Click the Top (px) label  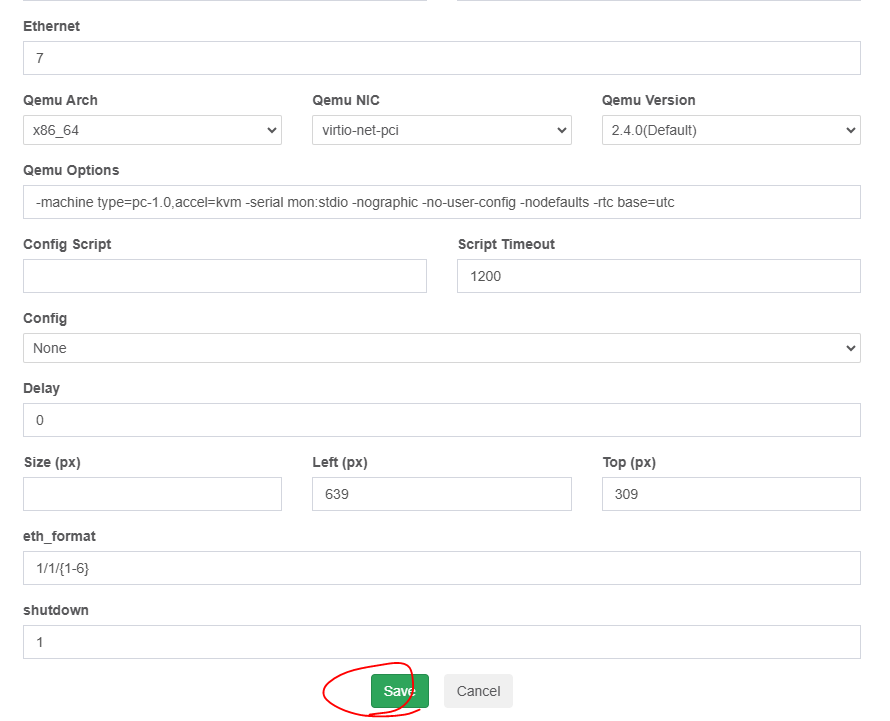point(629,463)
